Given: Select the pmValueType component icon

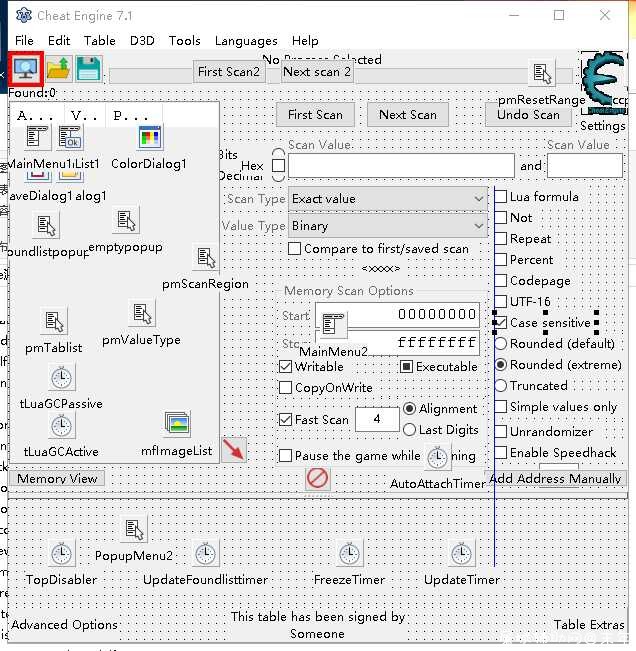Looking at the screenshot, I should (x=142, y=313).
